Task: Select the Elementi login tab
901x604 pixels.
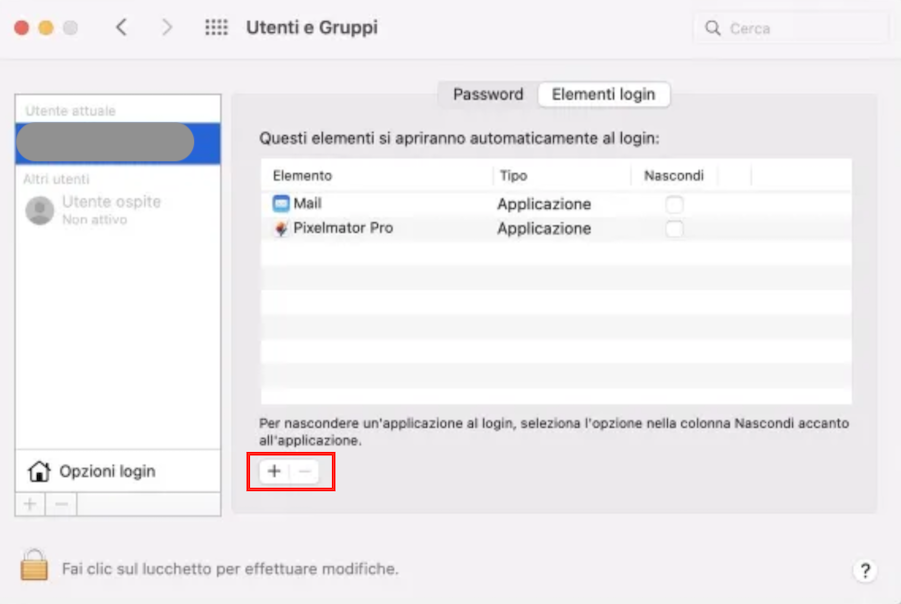Action: click(604, 95)
